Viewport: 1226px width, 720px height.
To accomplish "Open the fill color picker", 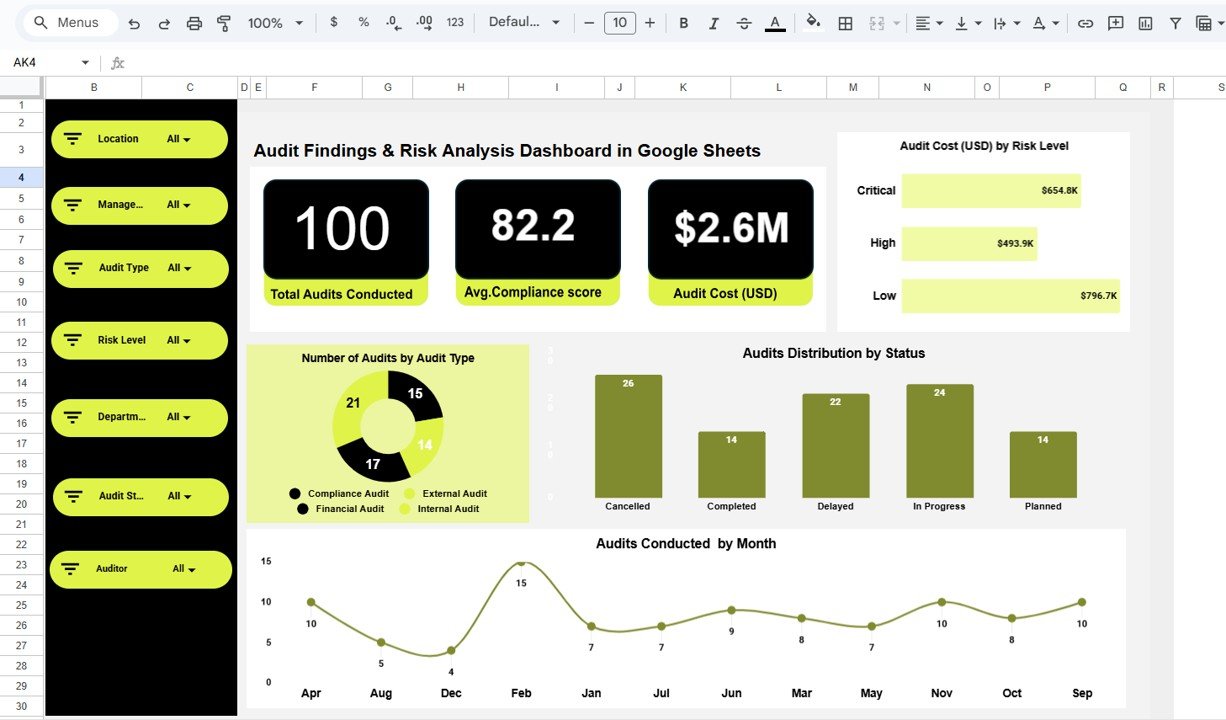I will 813,22.
